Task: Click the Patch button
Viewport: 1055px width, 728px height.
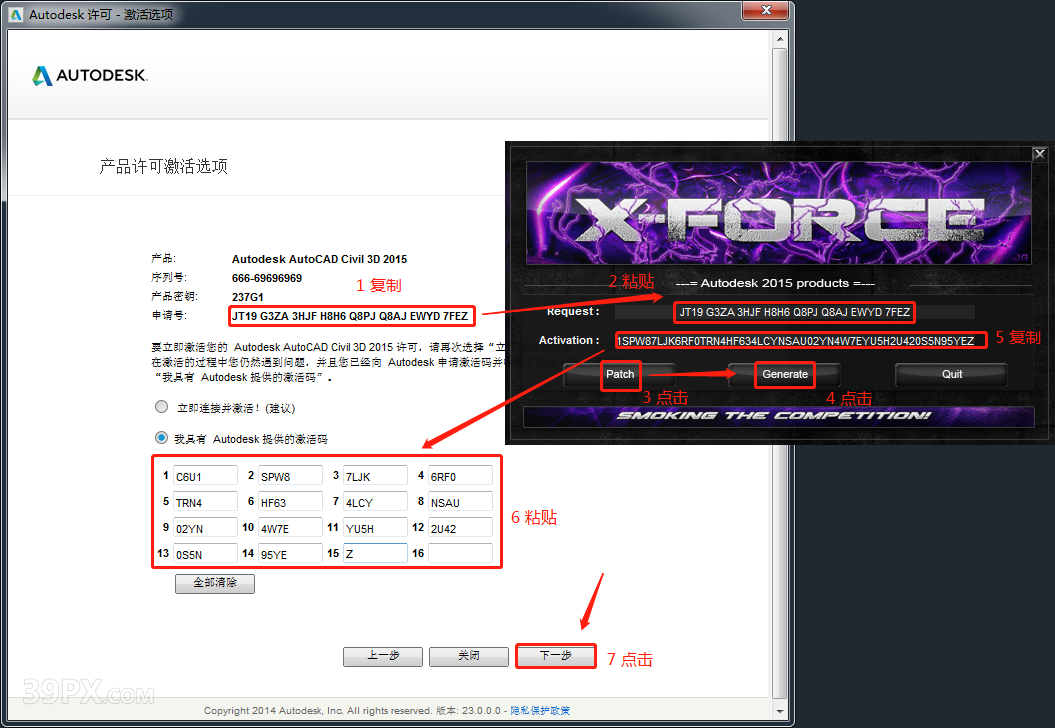Action: [x=620, y=375]
